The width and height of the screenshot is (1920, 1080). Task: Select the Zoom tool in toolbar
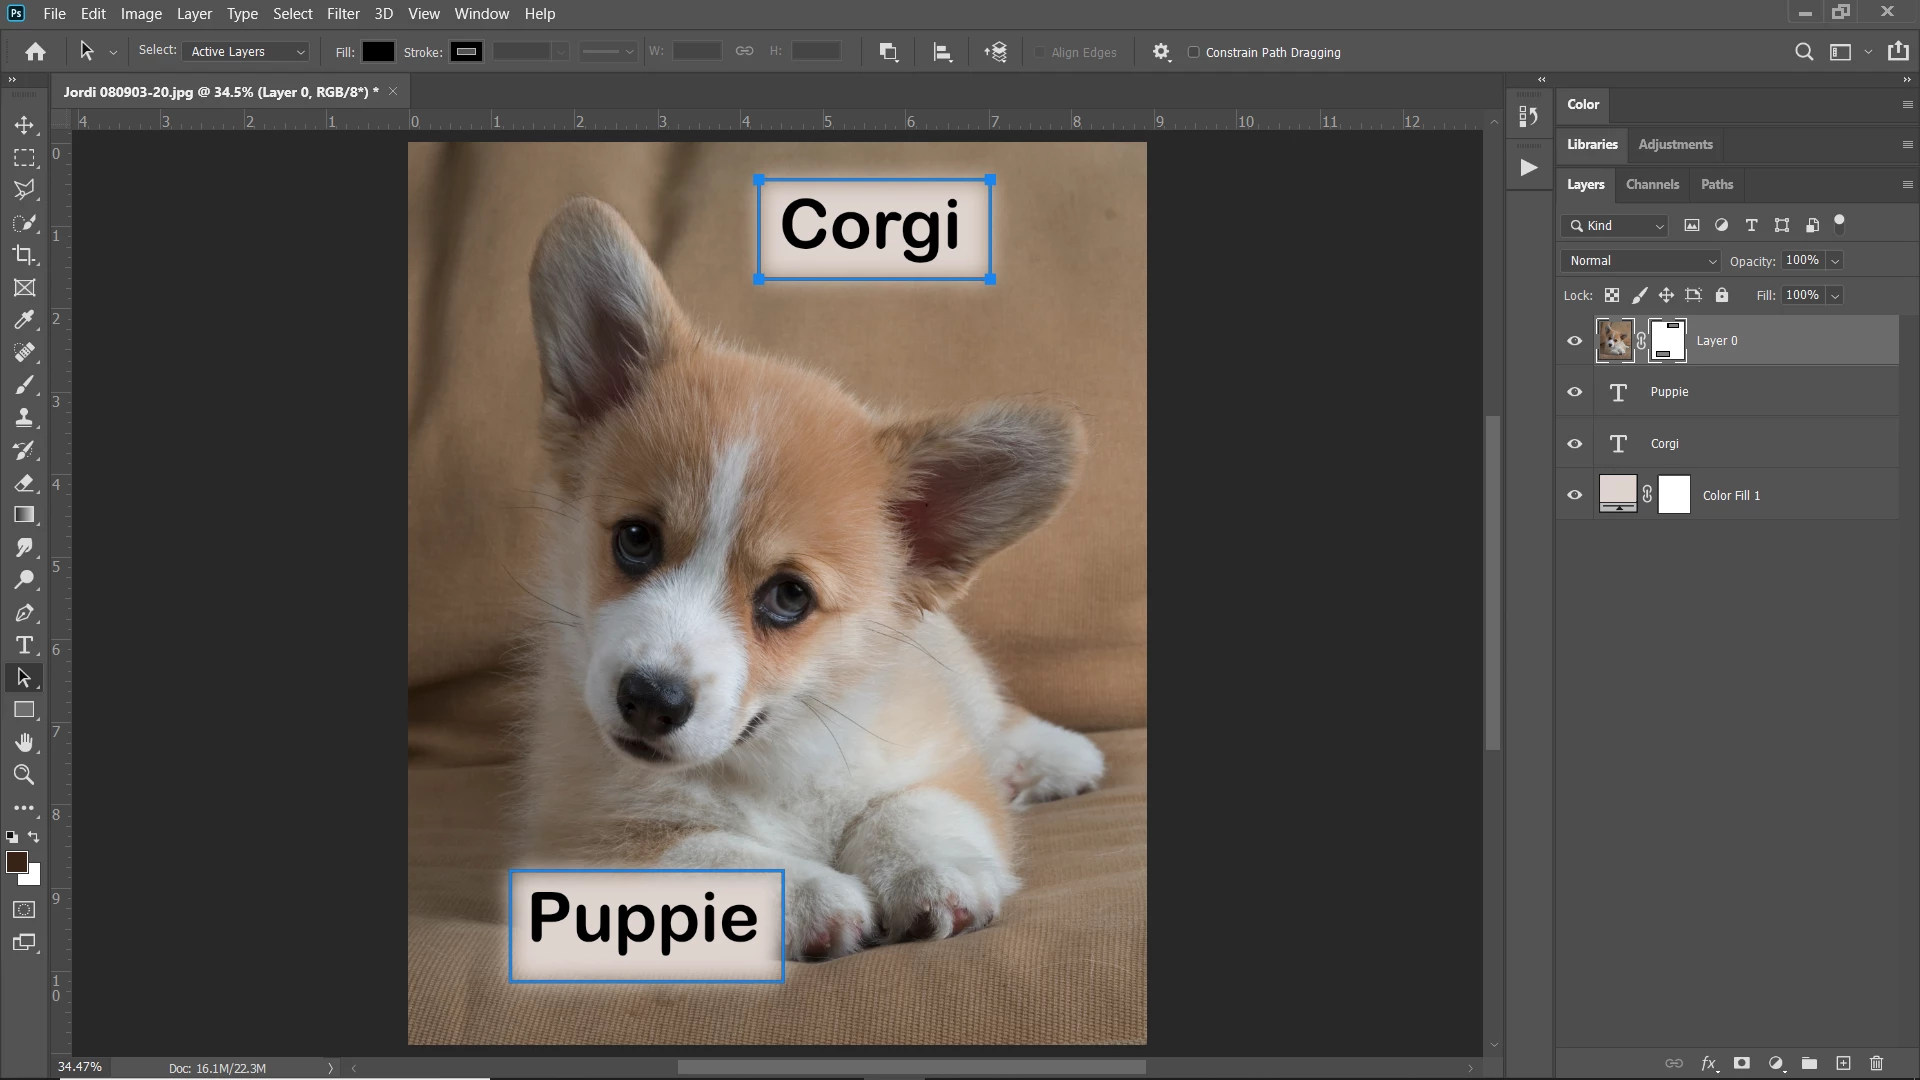tap(24, 775)
